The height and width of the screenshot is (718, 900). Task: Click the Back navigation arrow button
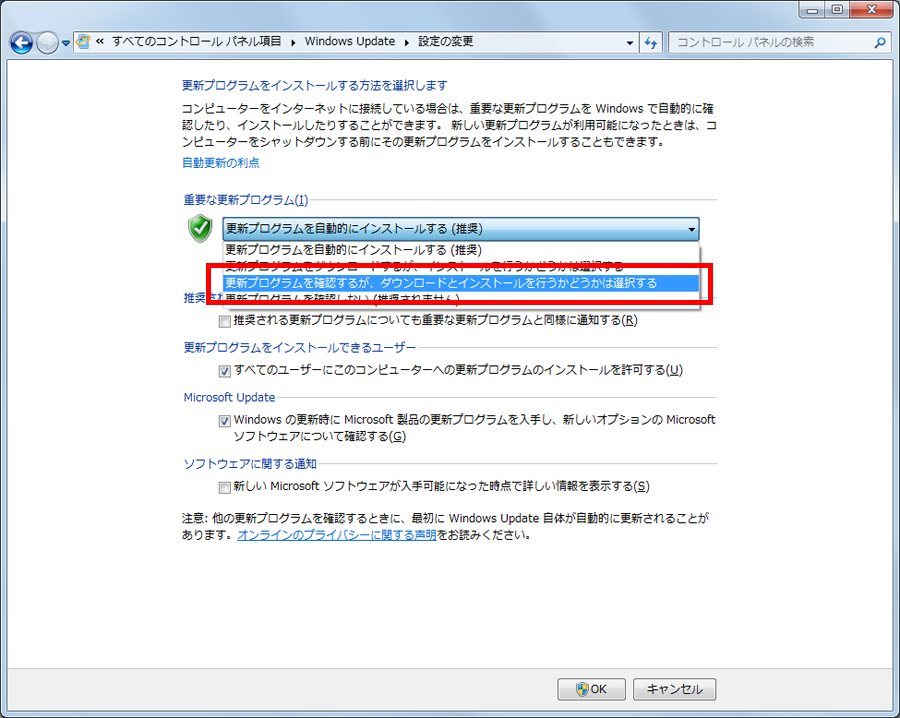point(22,42)
